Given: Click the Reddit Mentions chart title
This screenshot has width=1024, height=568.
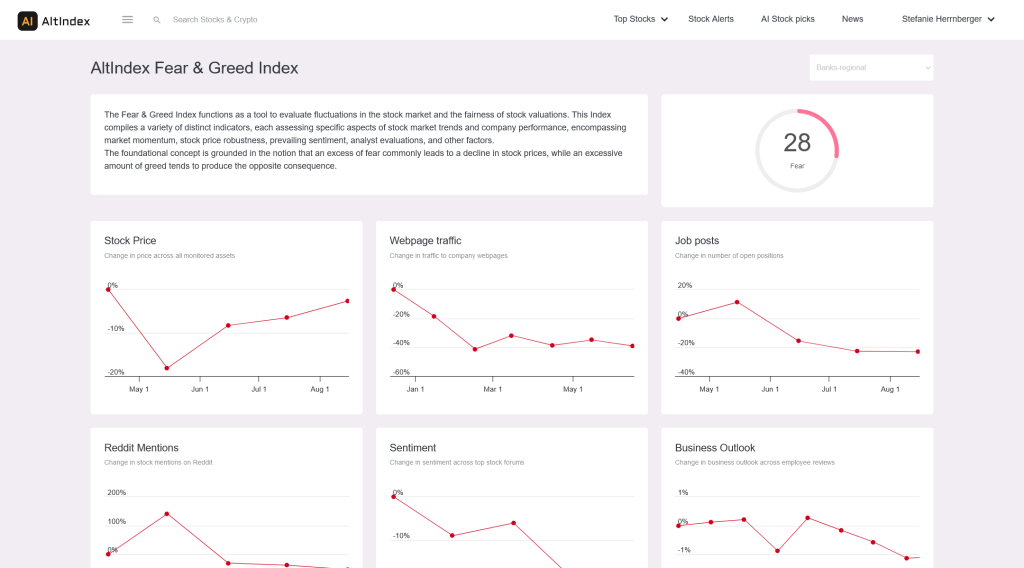Looking at the screenshot, I should [141, 447].
